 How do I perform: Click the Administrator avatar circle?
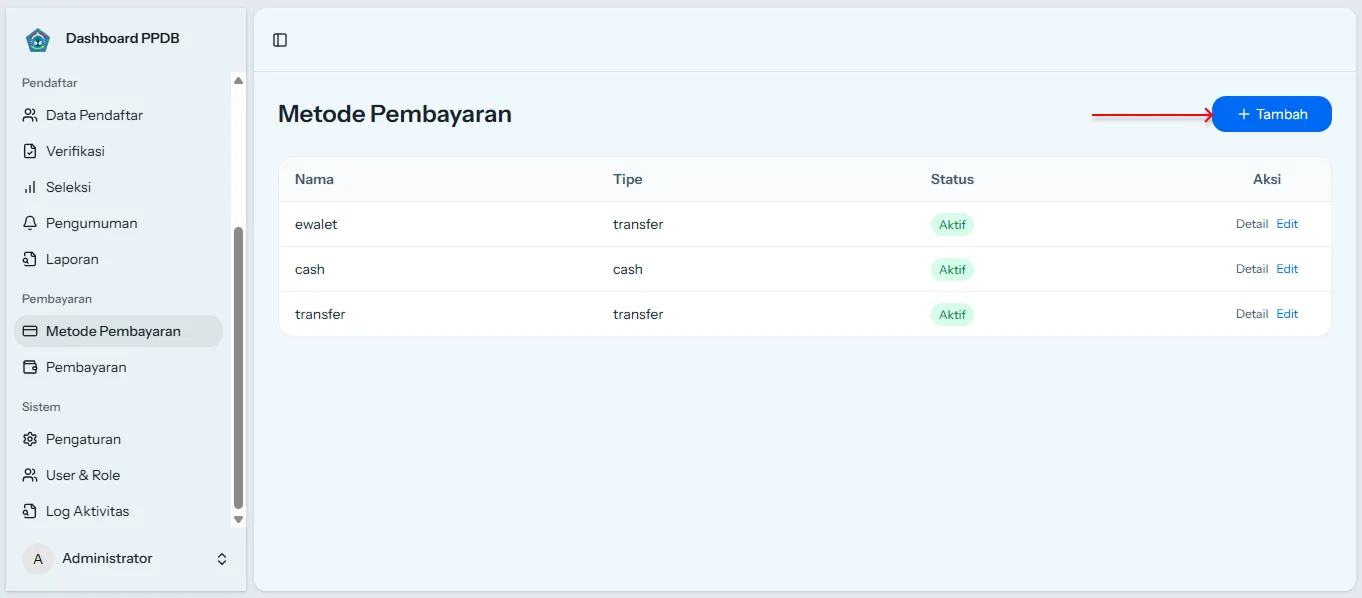pyautogui.click(x=38, y=559)
